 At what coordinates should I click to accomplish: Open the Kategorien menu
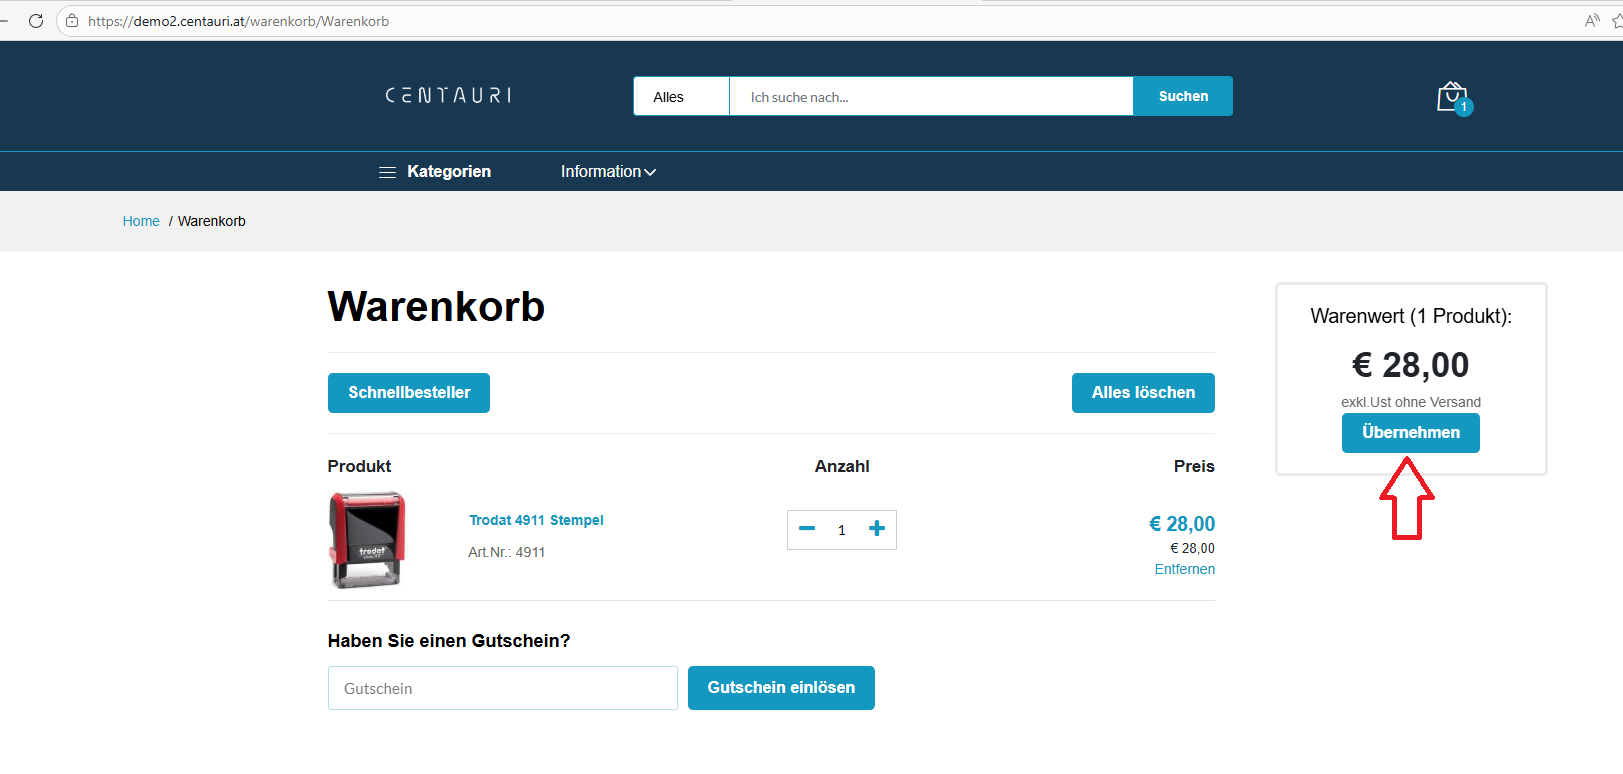click(x=435, y=172)
